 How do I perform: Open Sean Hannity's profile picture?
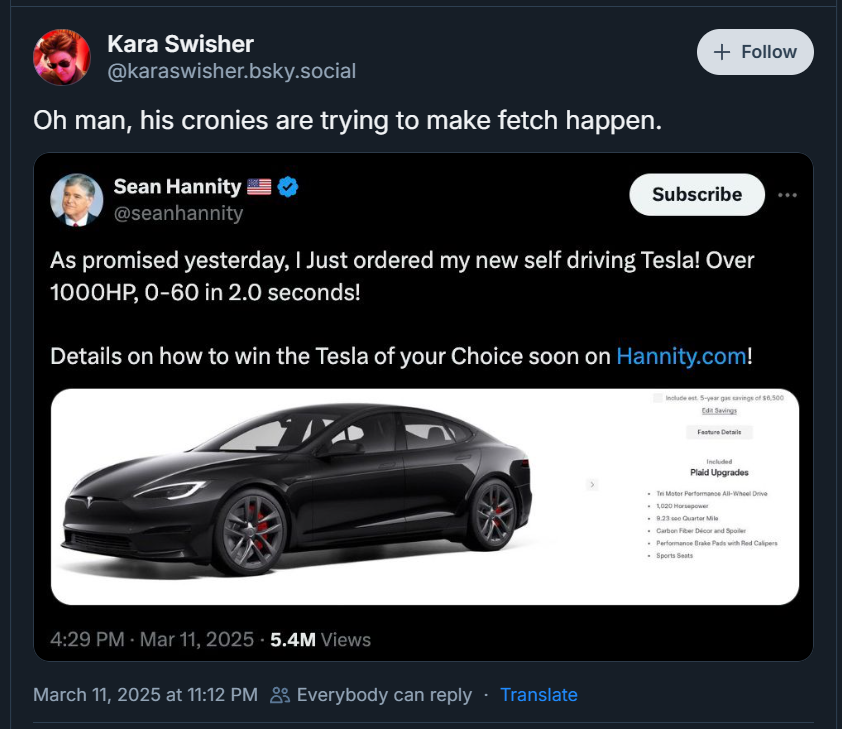point(76,199)
